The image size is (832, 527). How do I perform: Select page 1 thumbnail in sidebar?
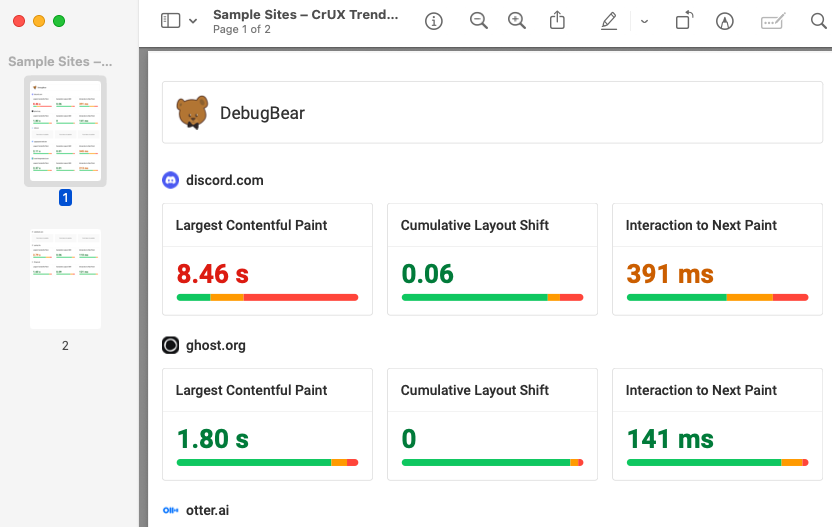click(65, 131)
